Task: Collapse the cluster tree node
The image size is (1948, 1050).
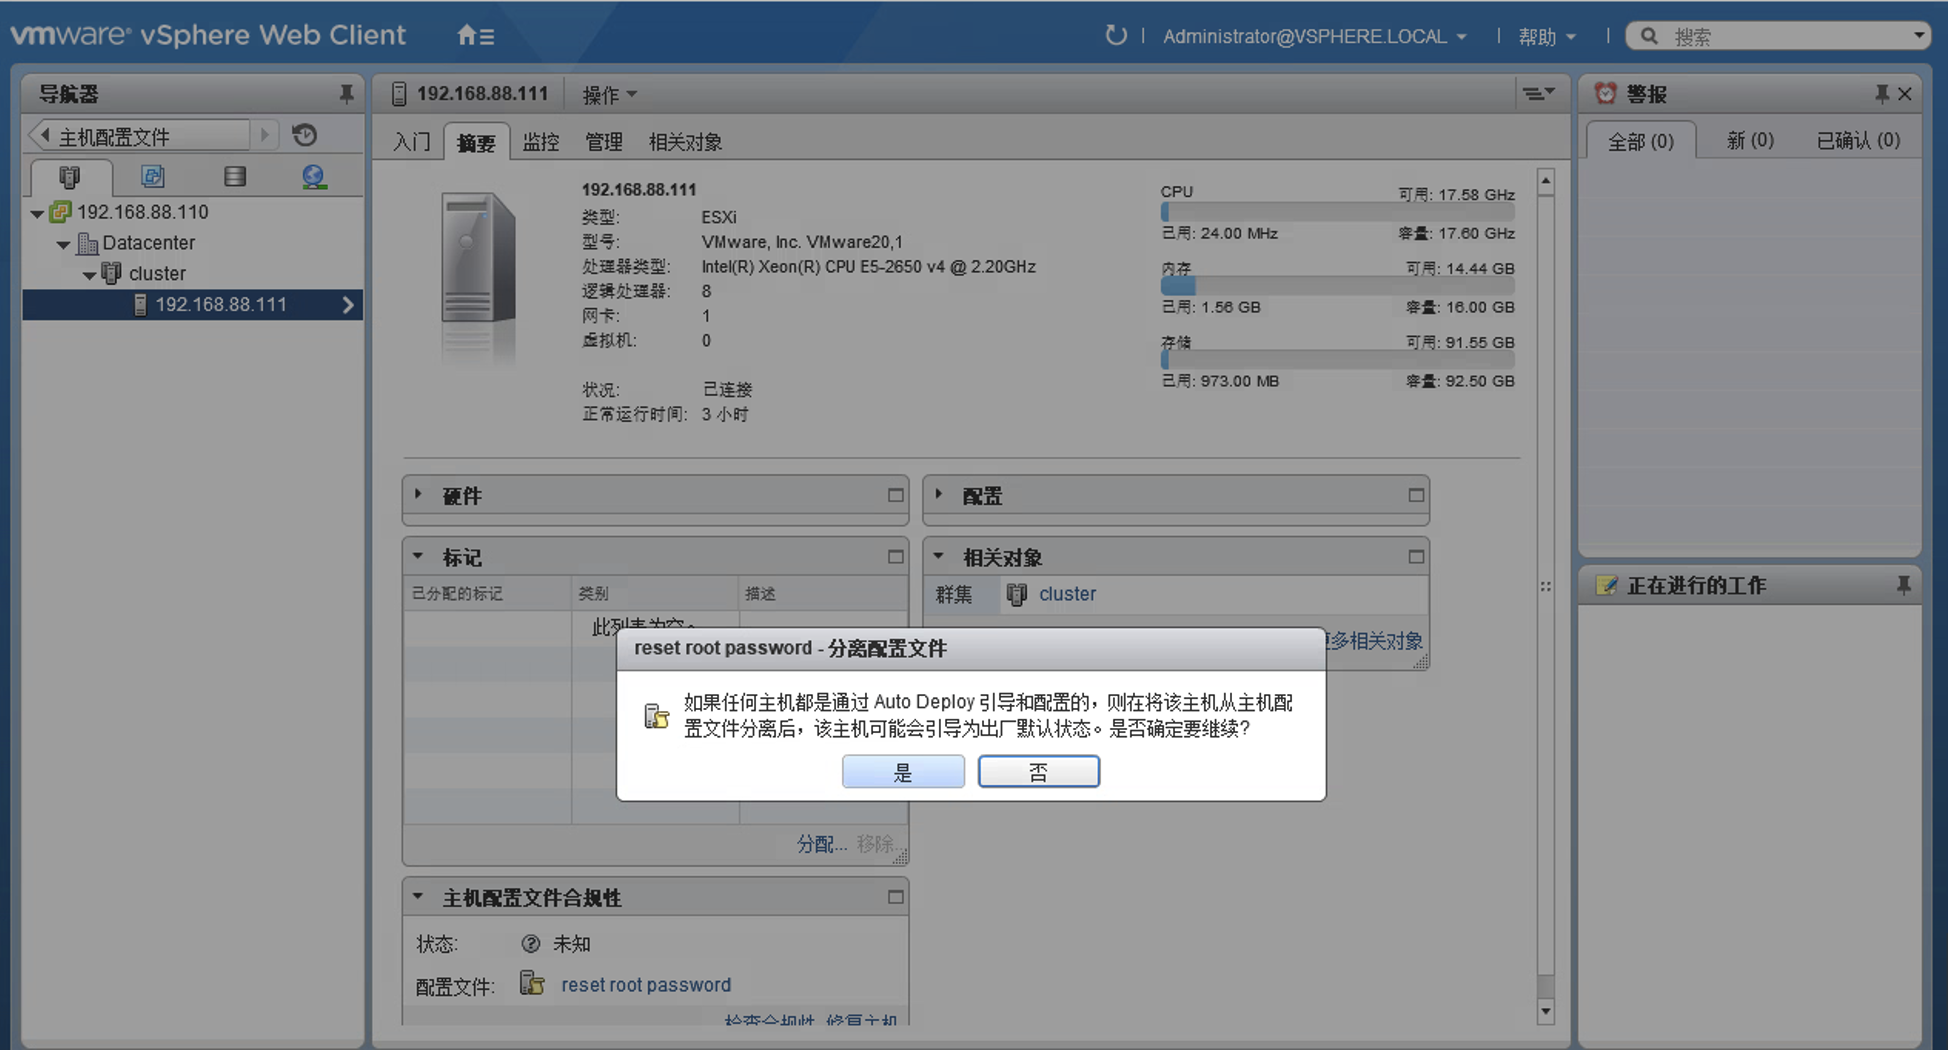Action: click(x=89, y=275)
